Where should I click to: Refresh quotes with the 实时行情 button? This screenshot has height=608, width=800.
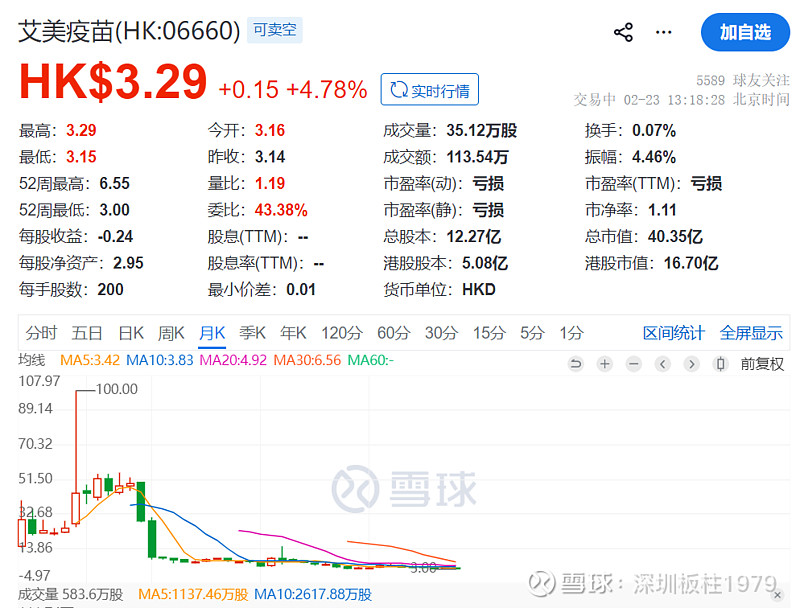430,89
